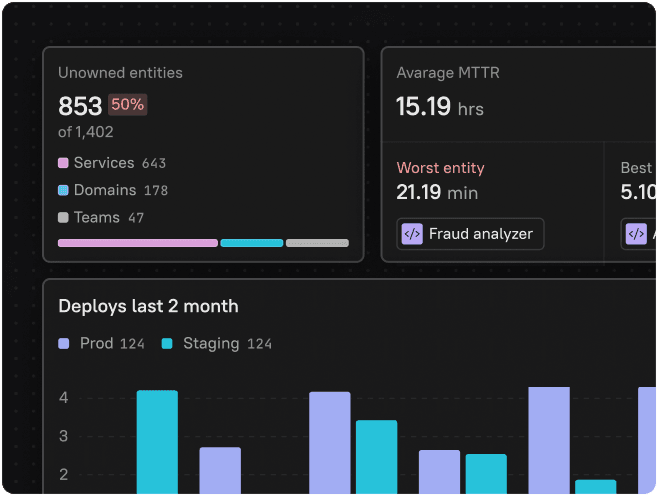Open the Unowned entities card title
657x495 pixels.
point(120,73)
